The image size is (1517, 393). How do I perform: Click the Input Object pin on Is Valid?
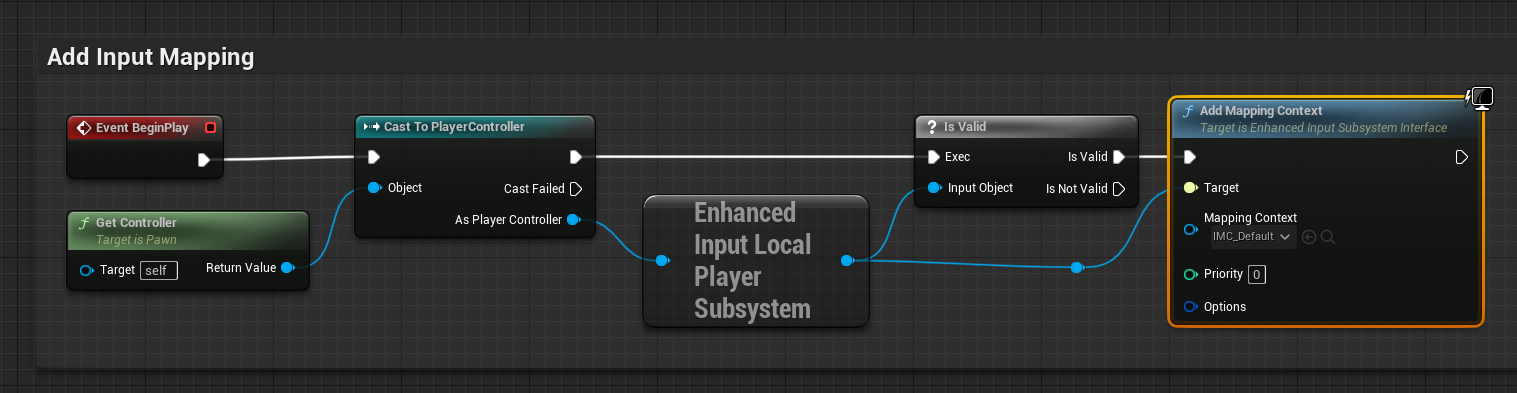(x=934, y=187)
